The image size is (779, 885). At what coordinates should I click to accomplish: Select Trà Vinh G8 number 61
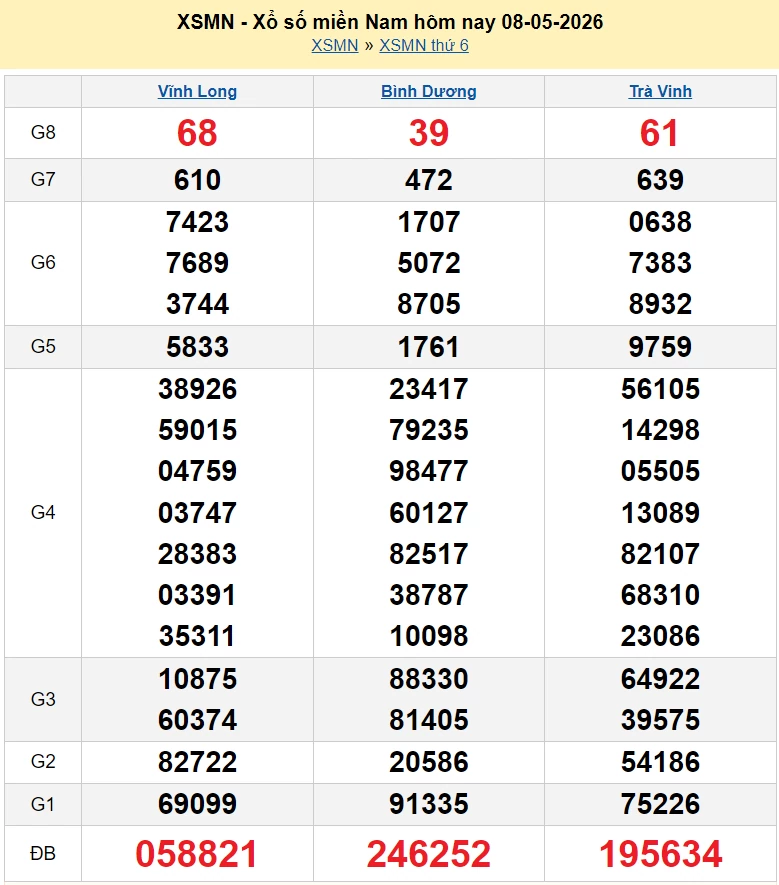click(659, 133)
